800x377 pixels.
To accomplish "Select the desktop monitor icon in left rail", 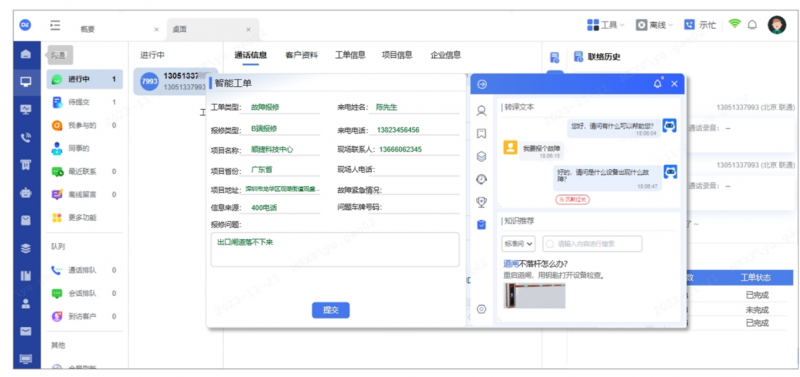I will coord(26,82).
